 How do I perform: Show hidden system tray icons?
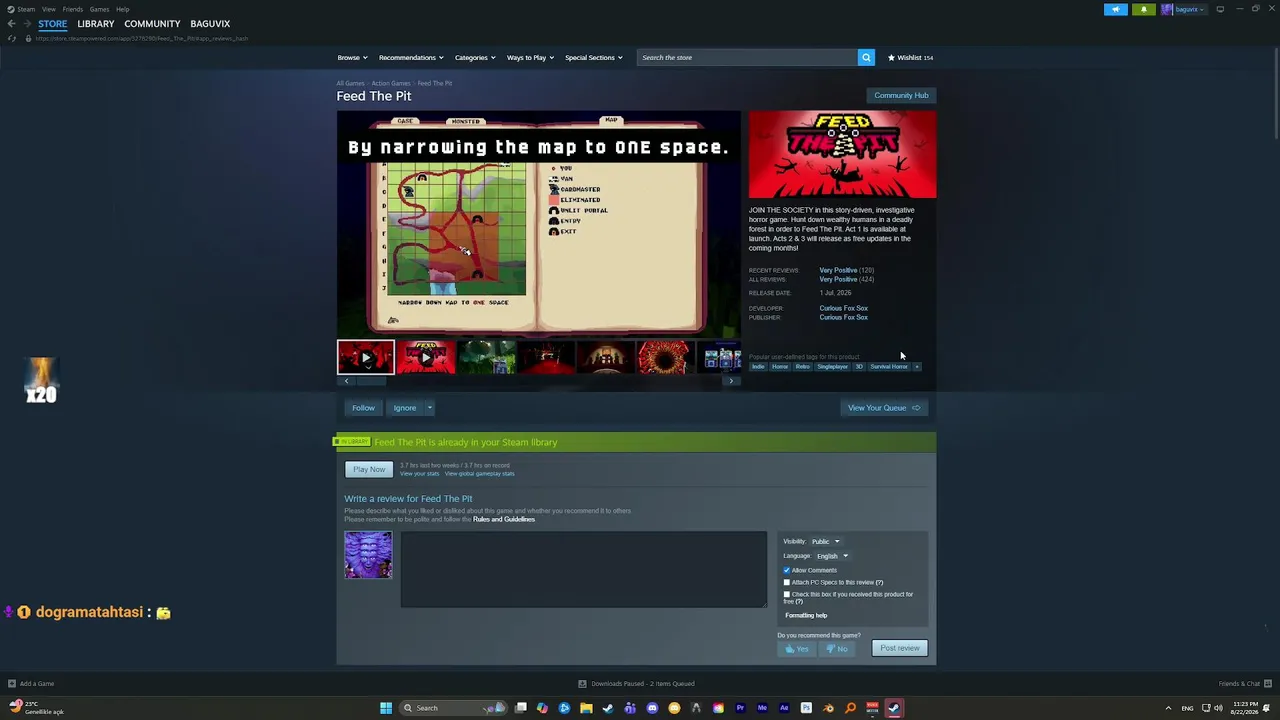point(1168,708)
